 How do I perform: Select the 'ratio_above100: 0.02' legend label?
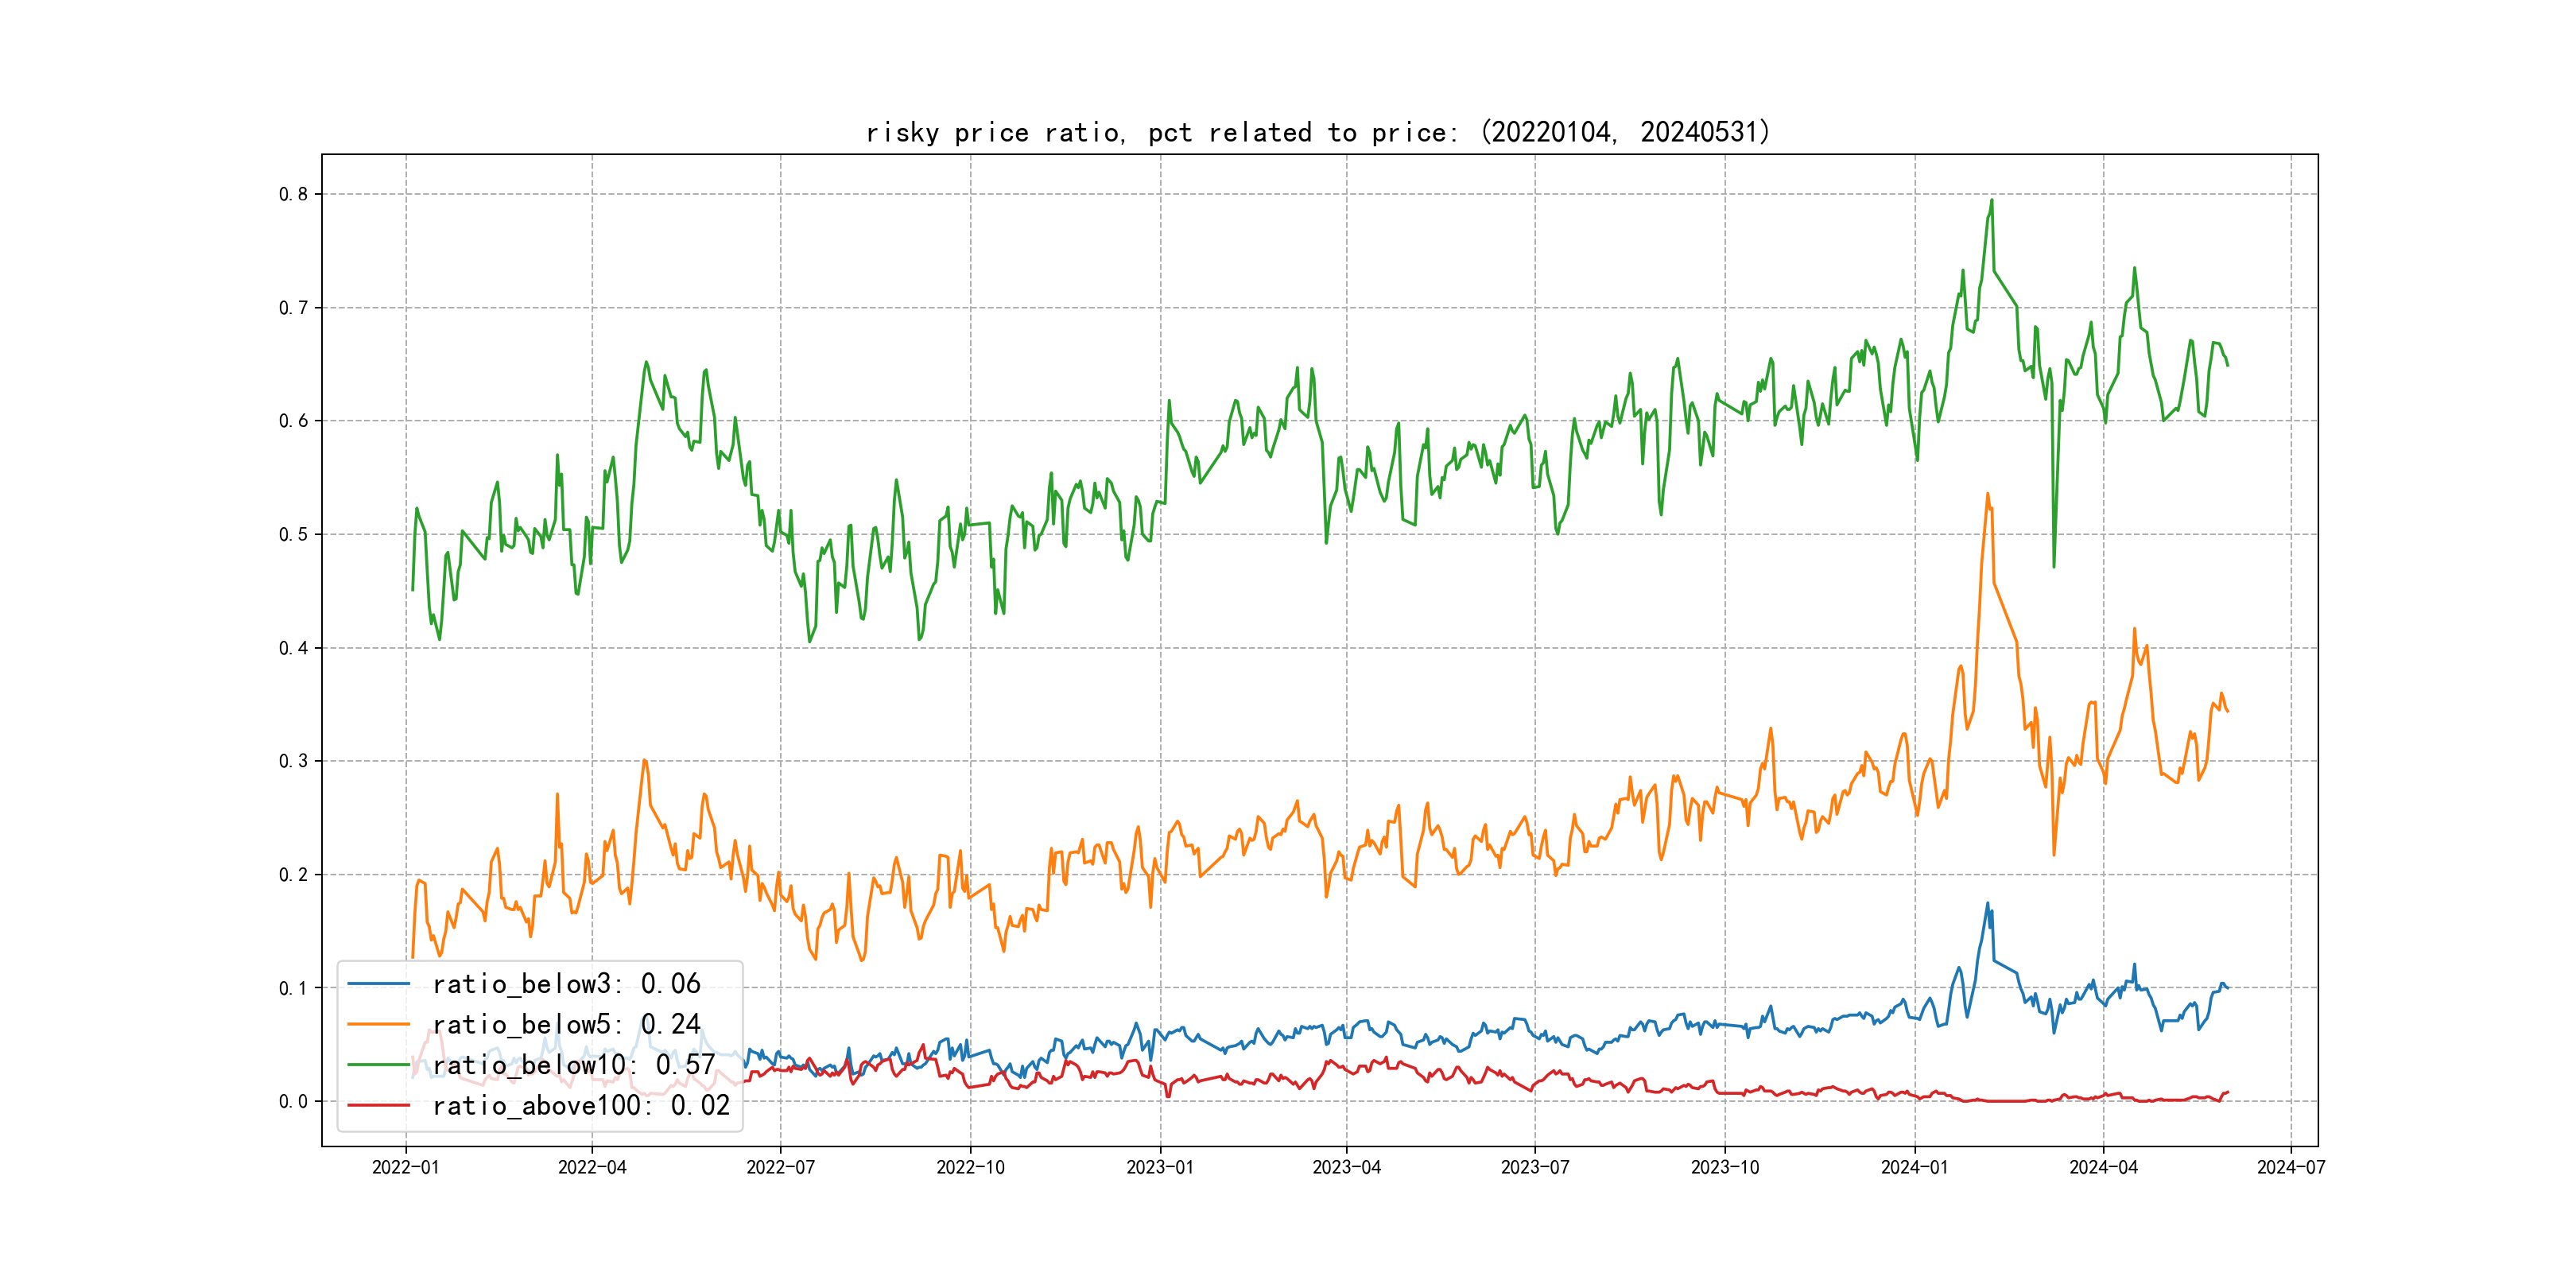(581, 1105)
